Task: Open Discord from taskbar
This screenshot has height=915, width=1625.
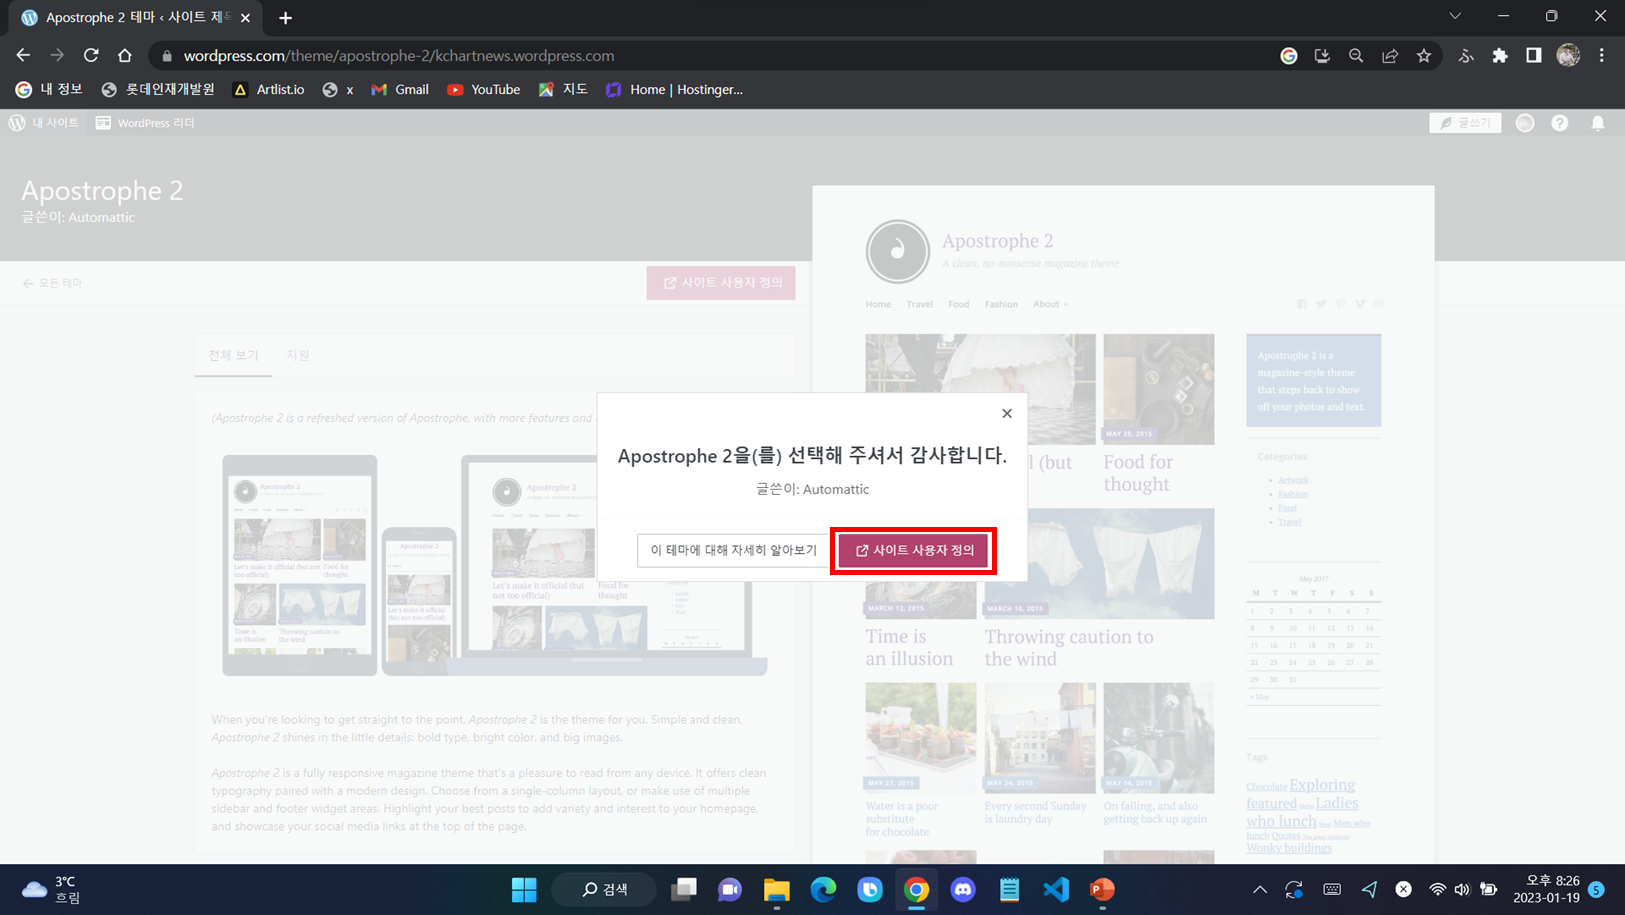Action: pos(963,889)
